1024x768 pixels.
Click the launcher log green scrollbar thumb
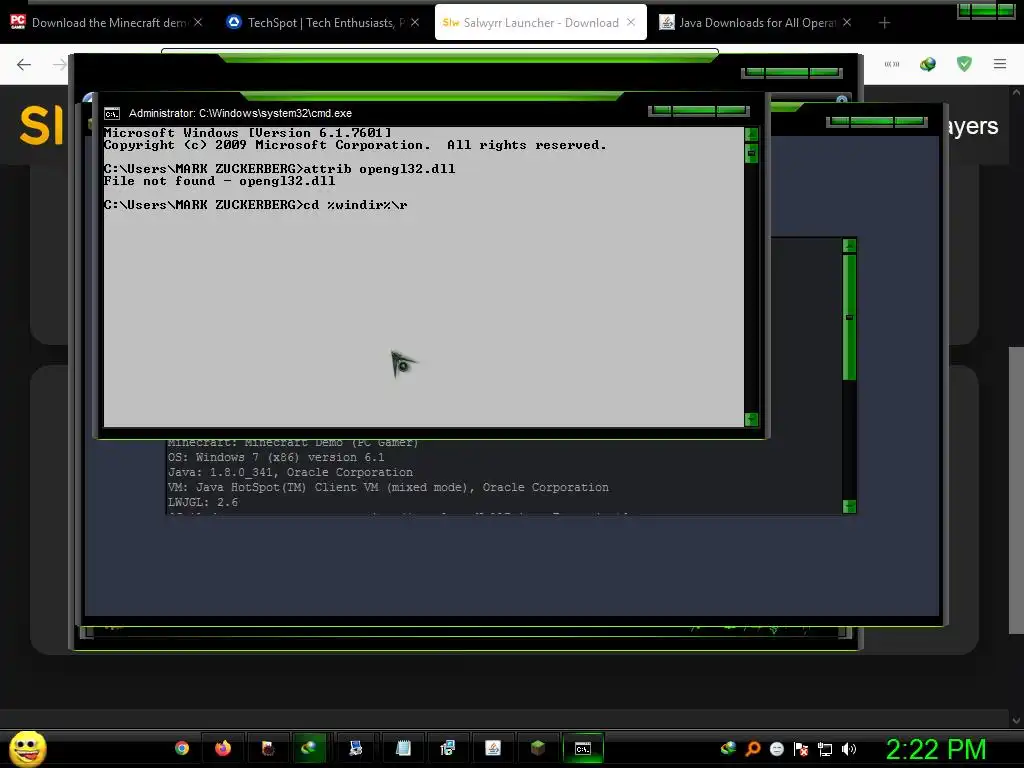849,317
